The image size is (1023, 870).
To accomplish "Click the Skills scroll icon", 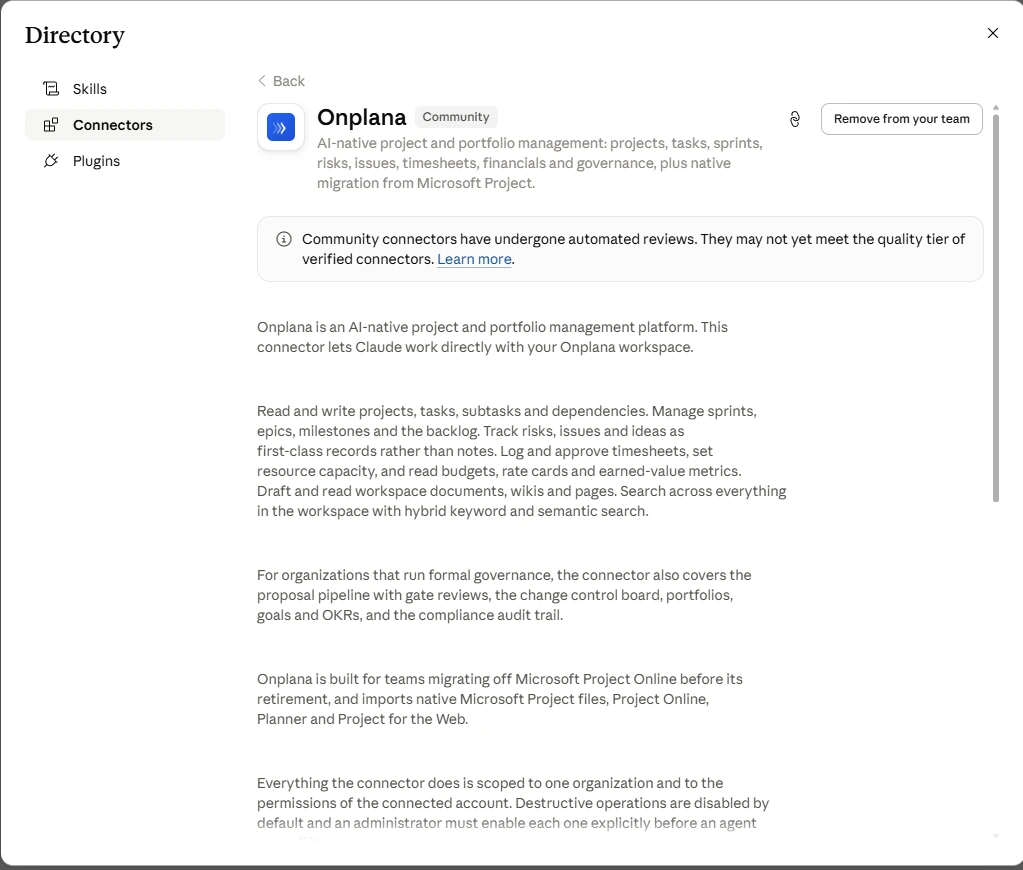I will (x=51, y=89).
